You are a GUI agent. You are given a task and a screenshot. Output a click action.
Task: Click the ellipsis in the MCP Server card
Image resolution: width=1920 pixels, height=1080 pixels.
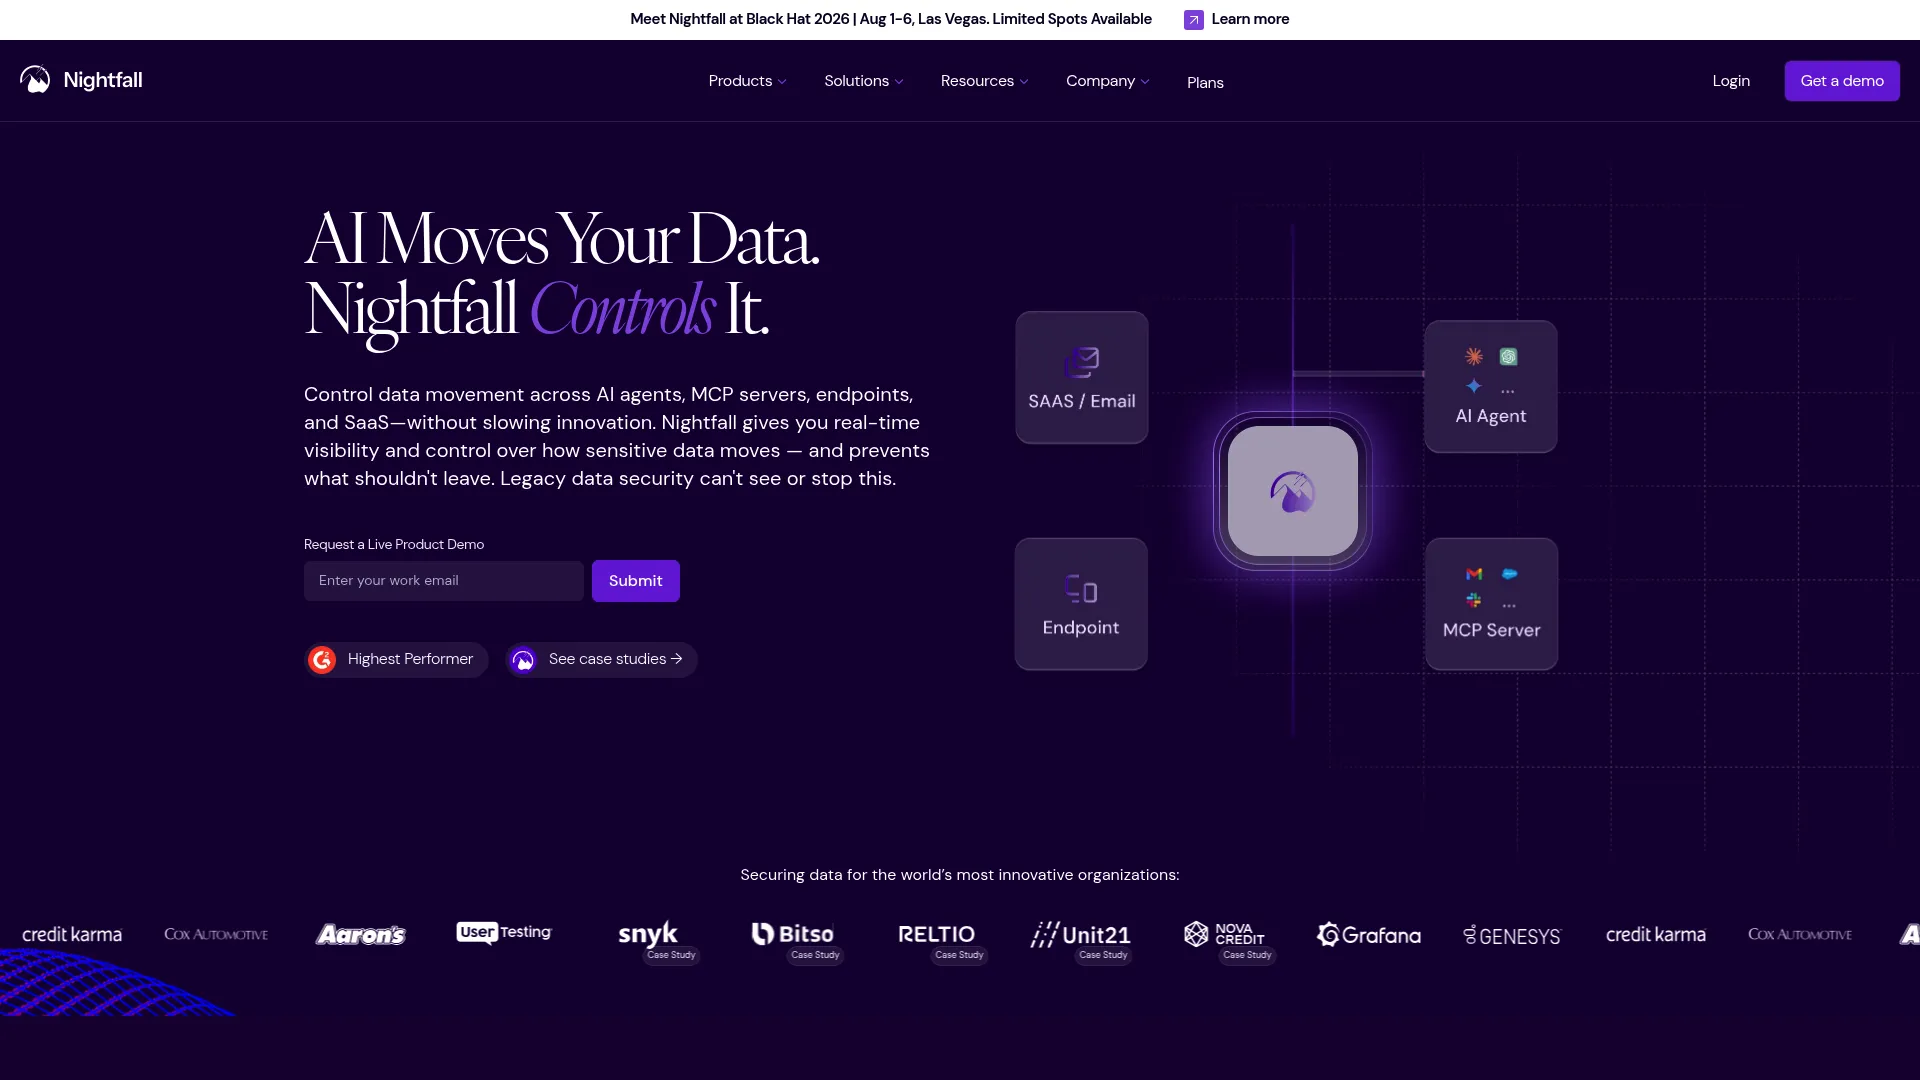(1509, 606)
